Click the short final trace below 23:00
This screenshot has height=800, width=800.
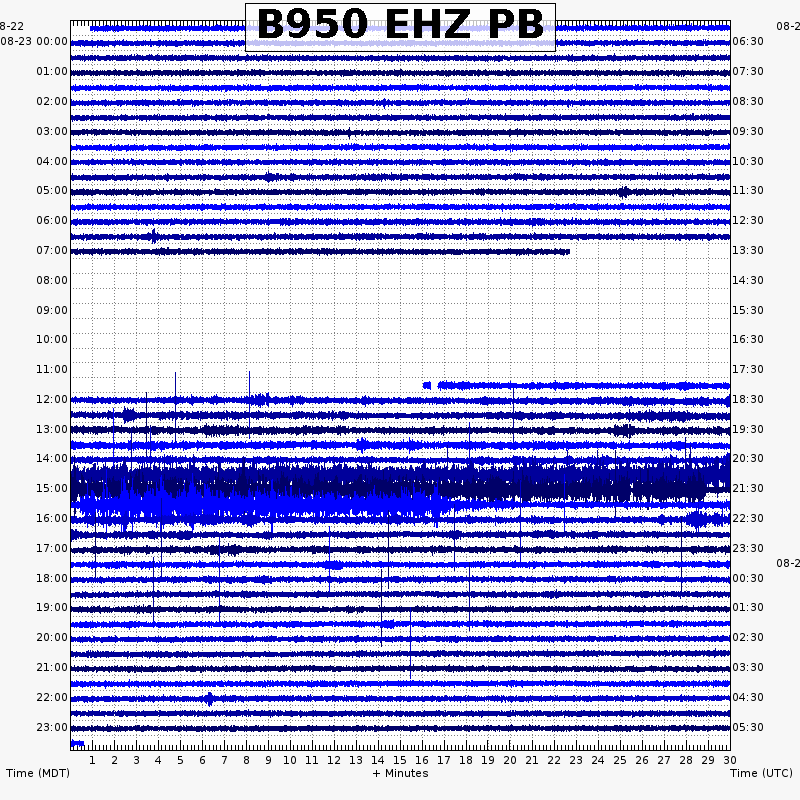pos(78,743)
